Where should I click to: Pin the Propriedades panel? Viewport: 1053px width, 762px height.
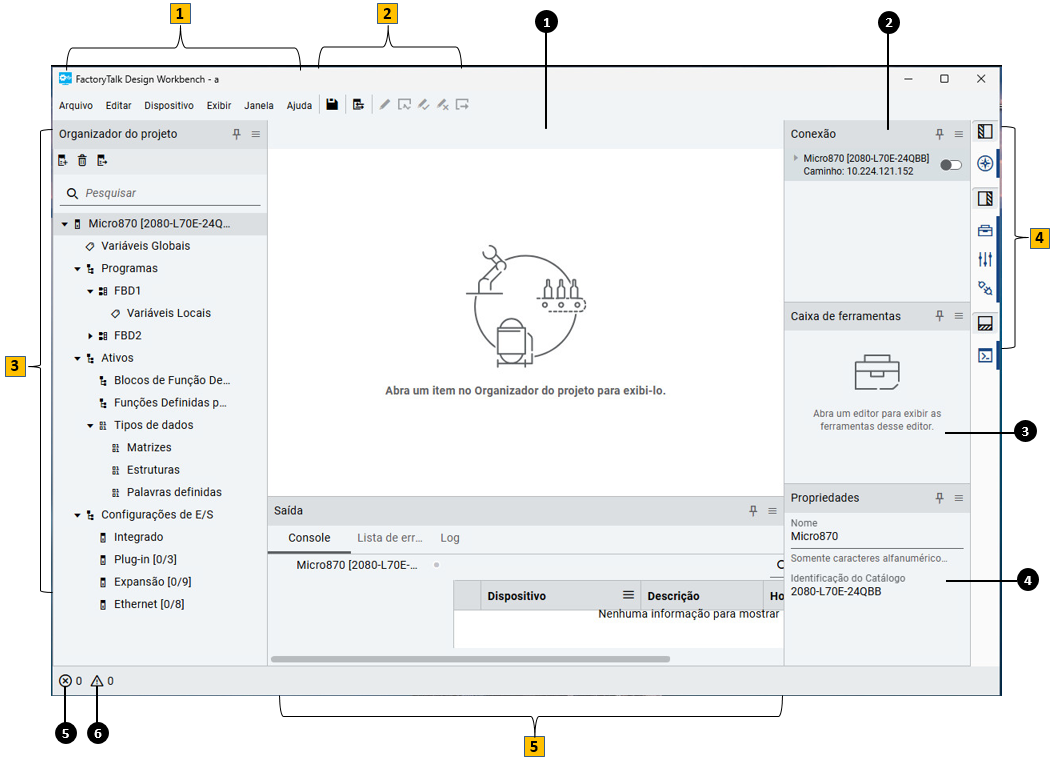coord(940,497)
